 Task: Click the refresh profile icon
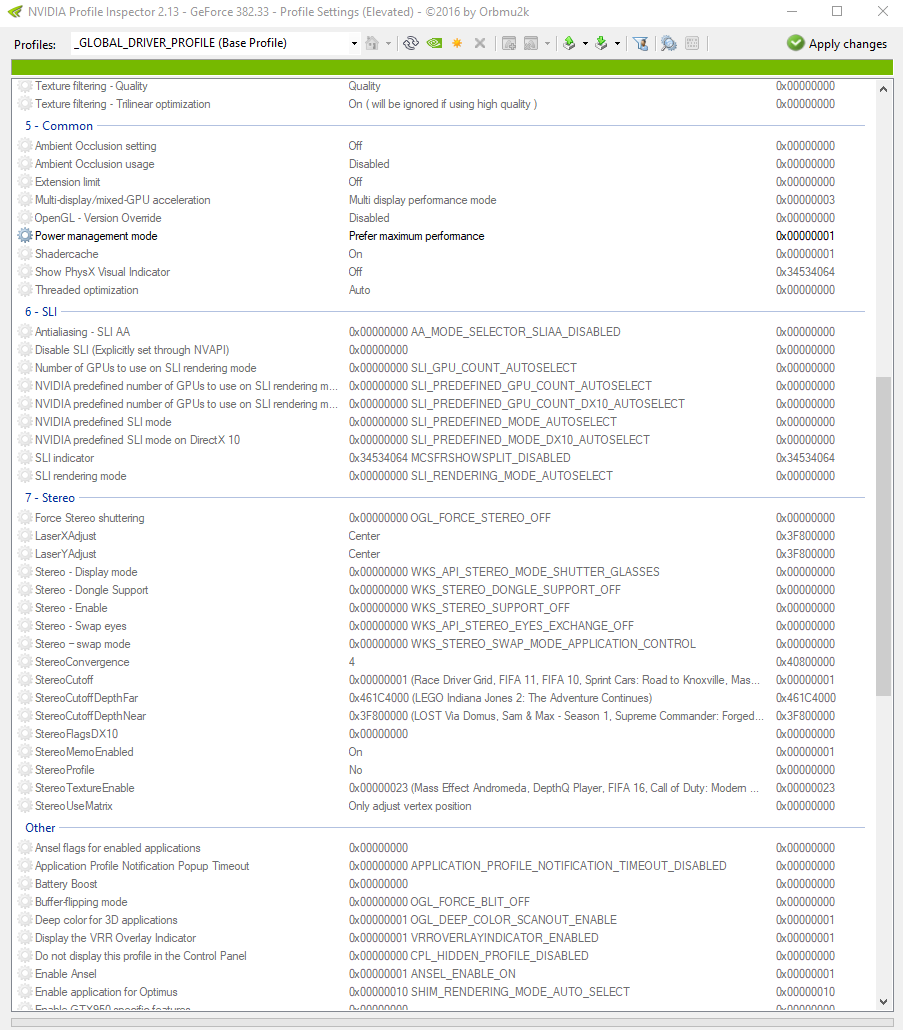click(410, 43)
